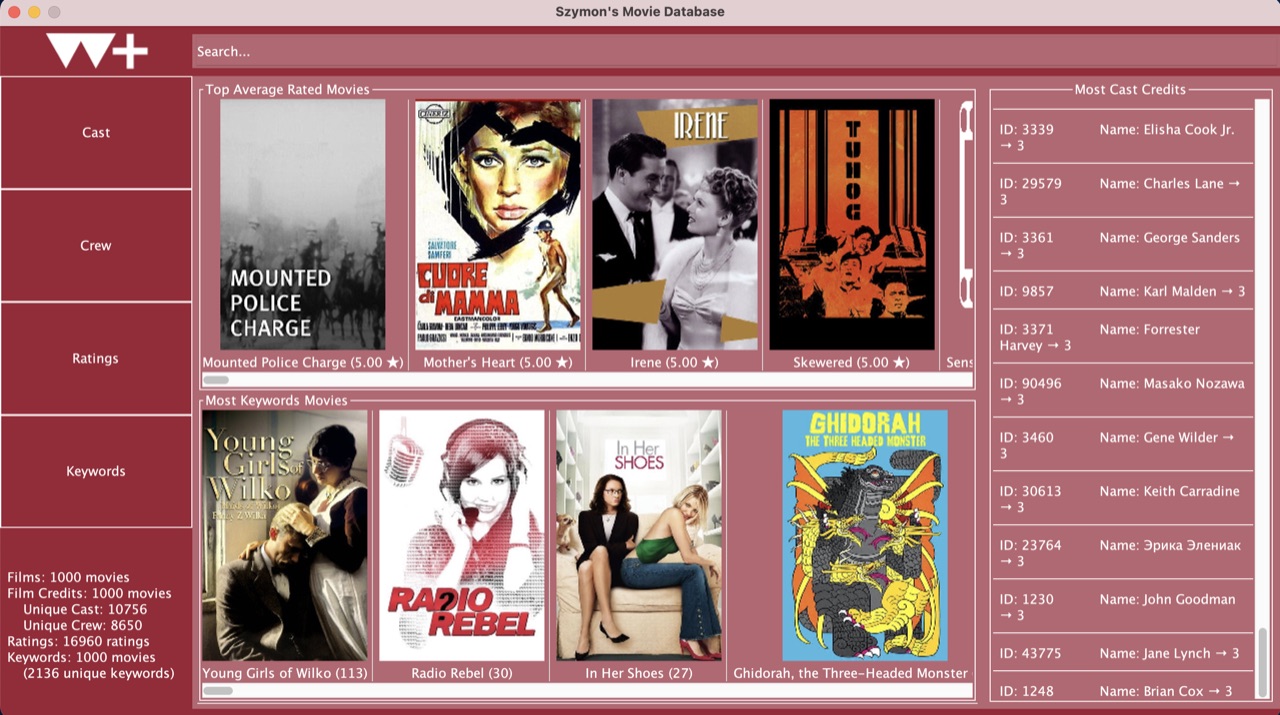Select the Tuhog movie poster
The height and width of the screenshot is (715, 1280).
tap(852, 225)
